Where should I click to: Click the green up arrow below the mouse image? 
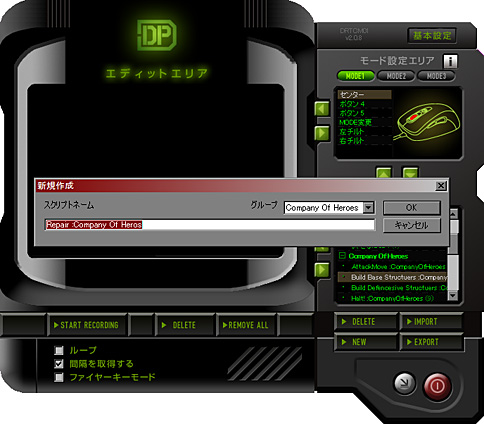tap(384, 173)
